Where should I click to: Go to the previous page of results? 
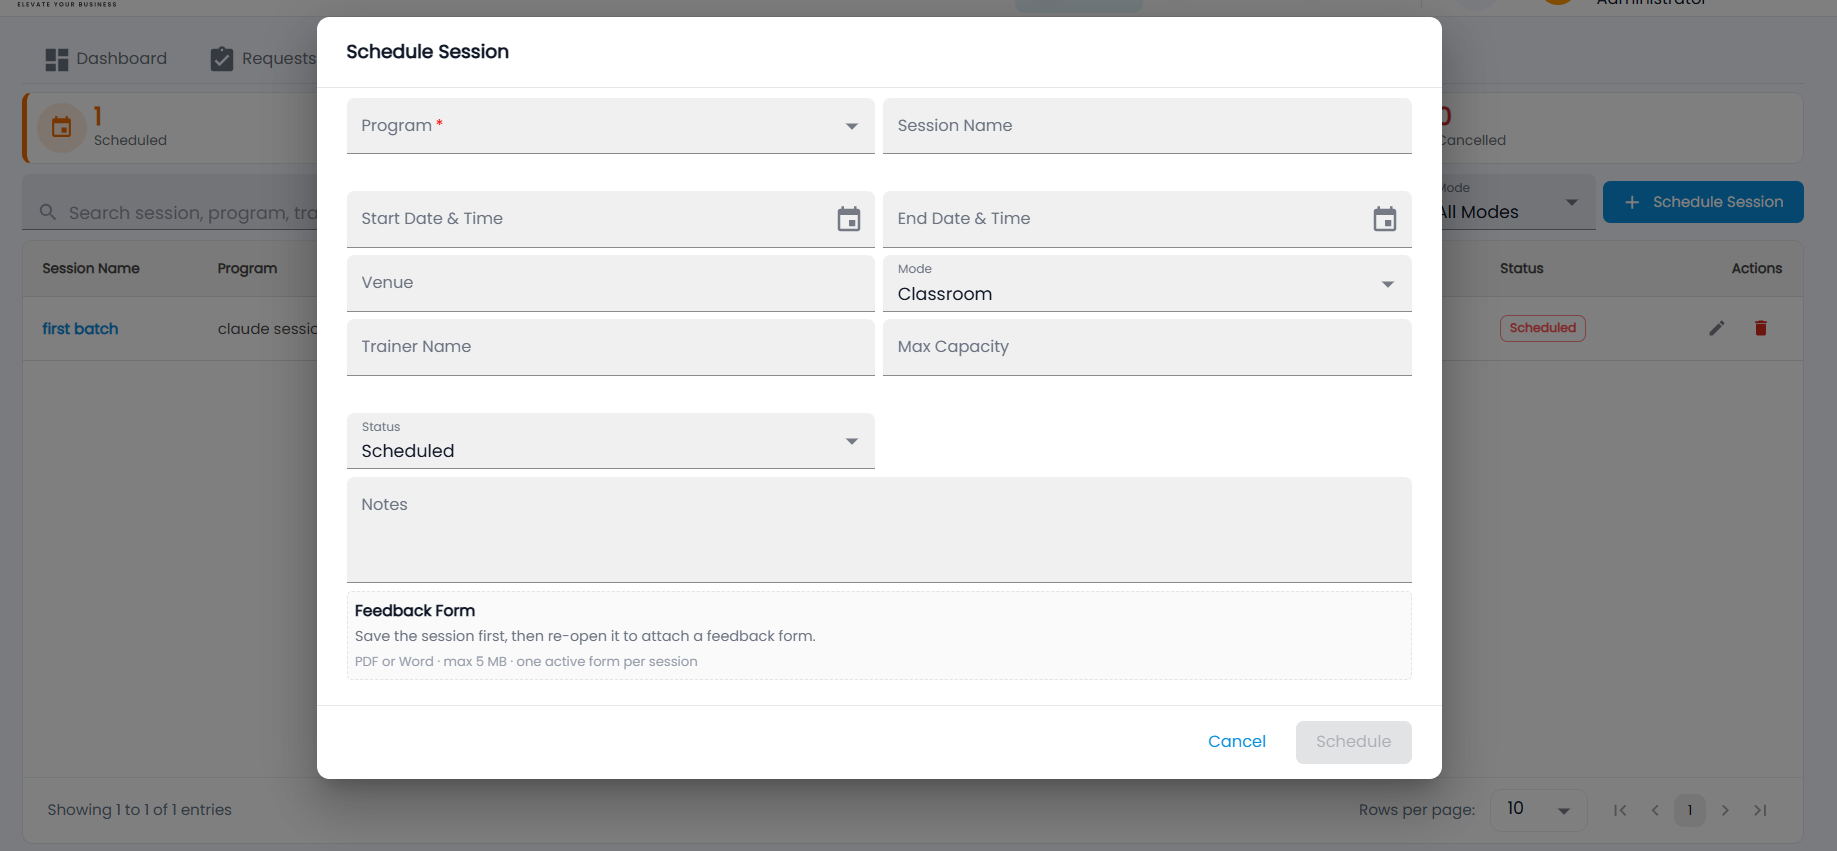tap(1655, 810)
